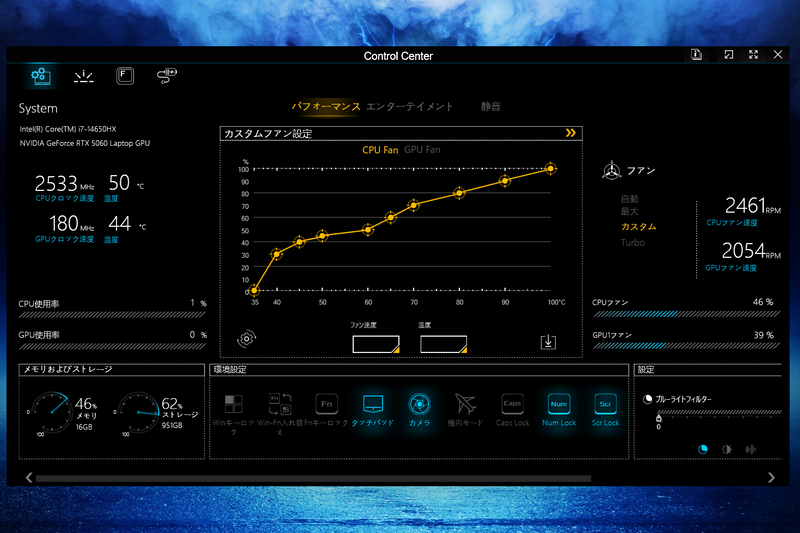The height and width of the screenshot is (533, 800).
Task: Select the blue moon settings page icon
Action: tap(703, 449)
